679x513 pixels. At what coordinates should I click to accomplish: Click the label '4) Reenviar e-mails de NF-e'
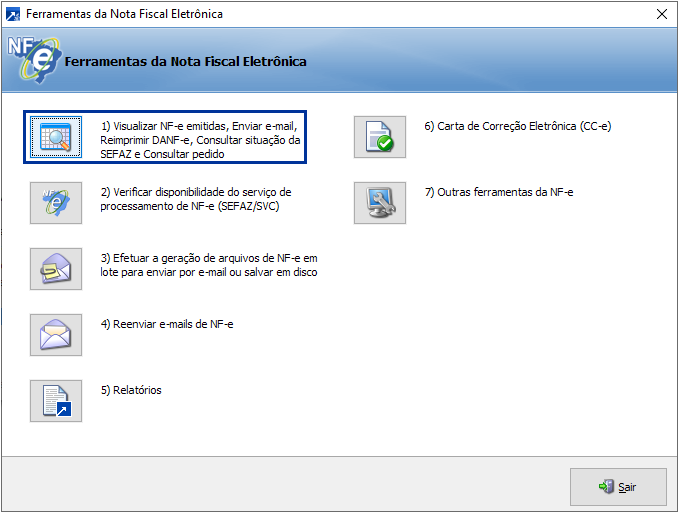167,324
